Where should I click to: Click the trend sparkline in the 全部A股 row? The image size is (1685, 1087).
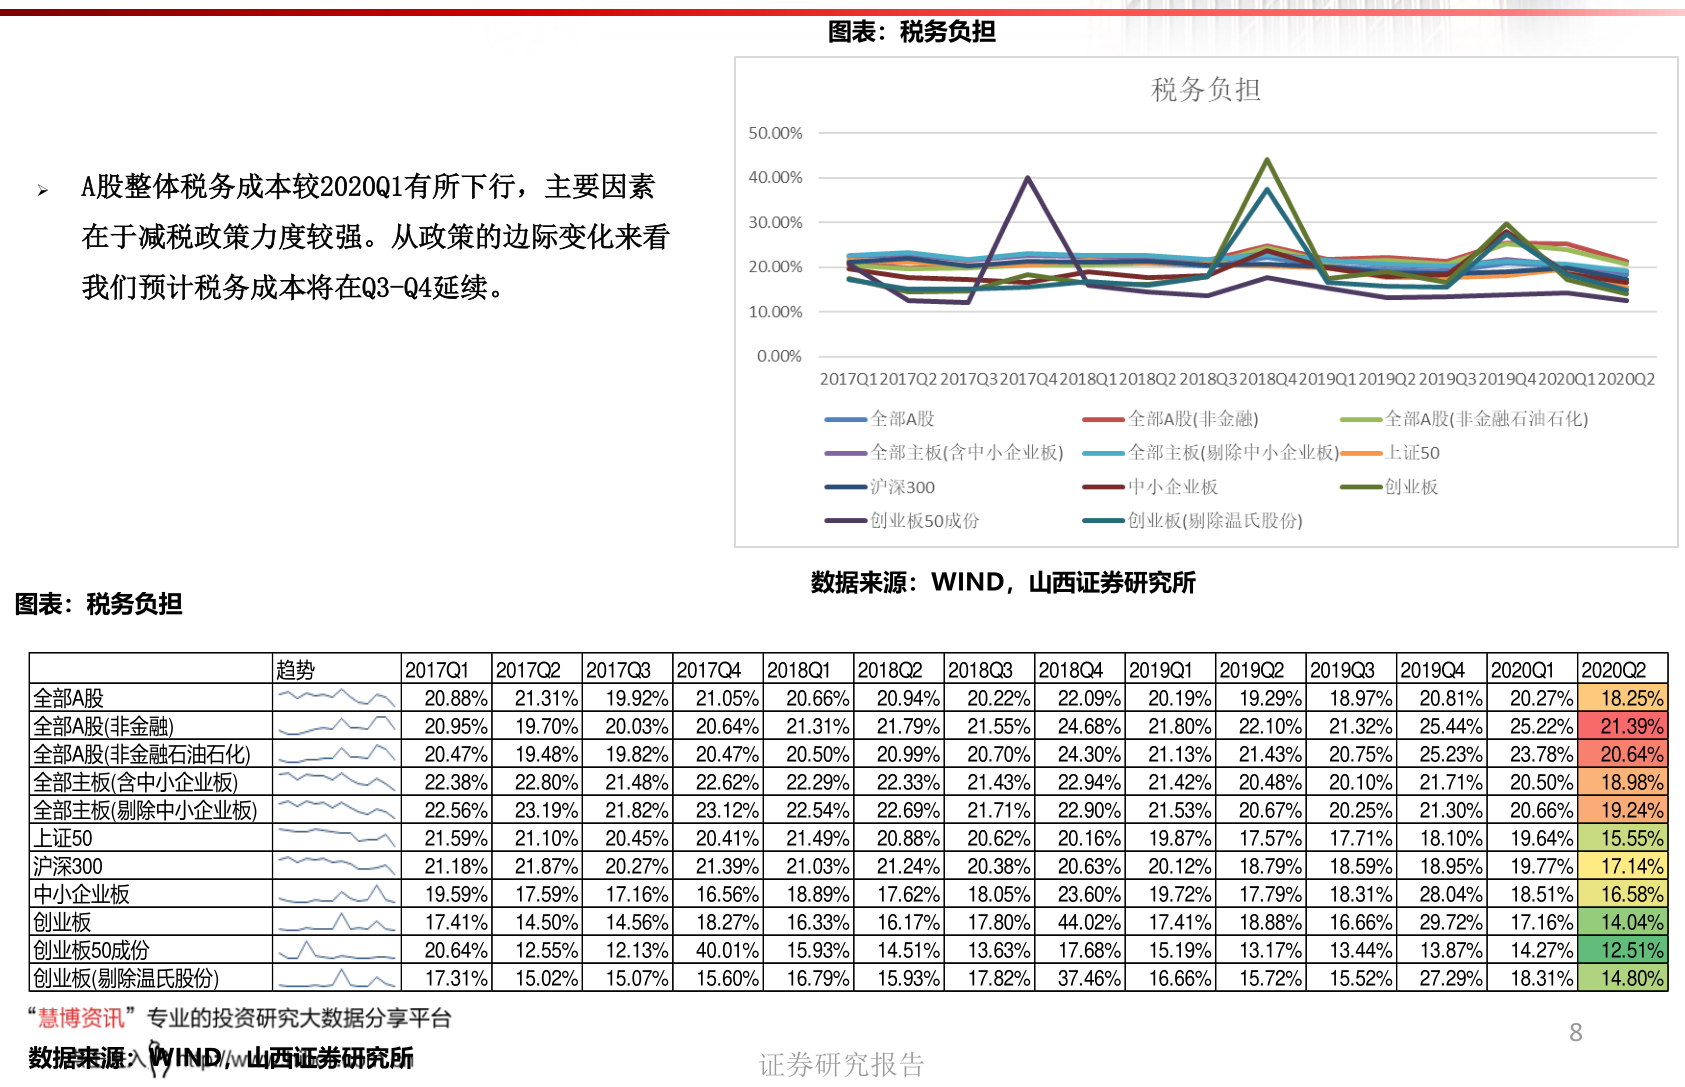pyautogui.click(x=337, y=696)
